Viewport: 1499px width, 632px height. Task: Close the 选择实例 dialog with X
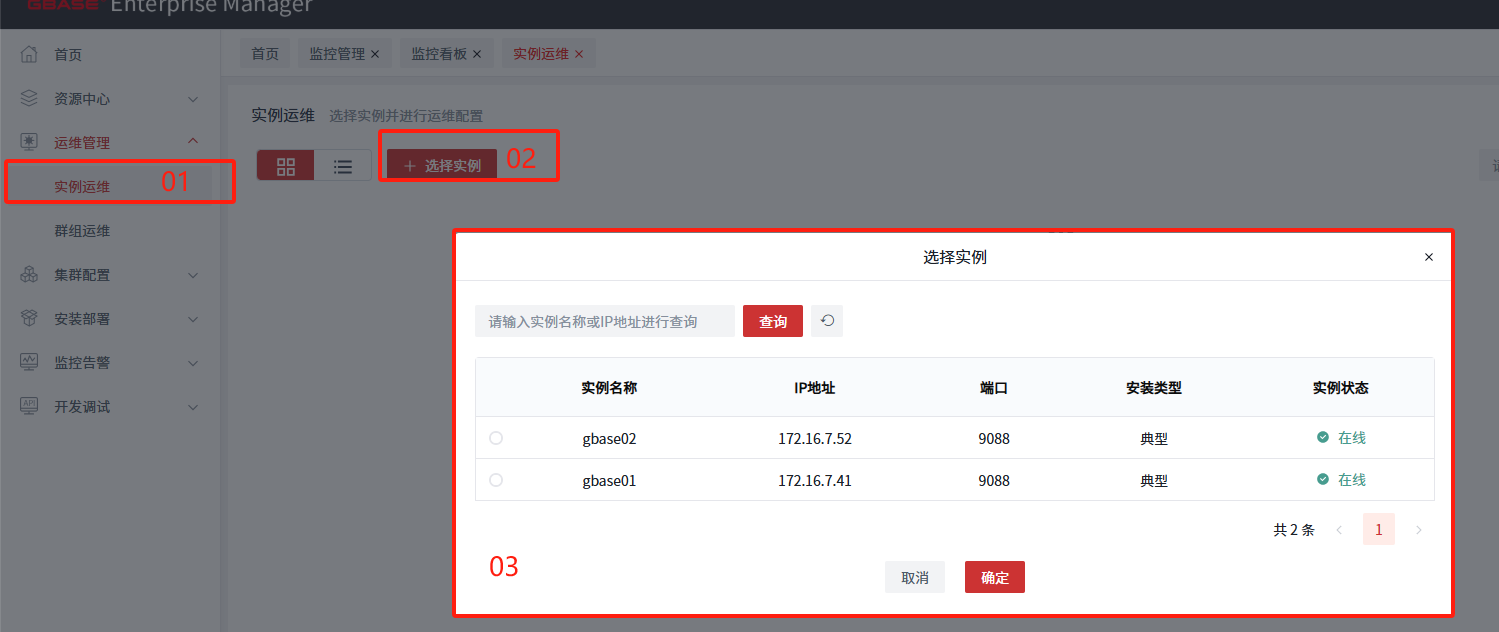[1429, 257]
